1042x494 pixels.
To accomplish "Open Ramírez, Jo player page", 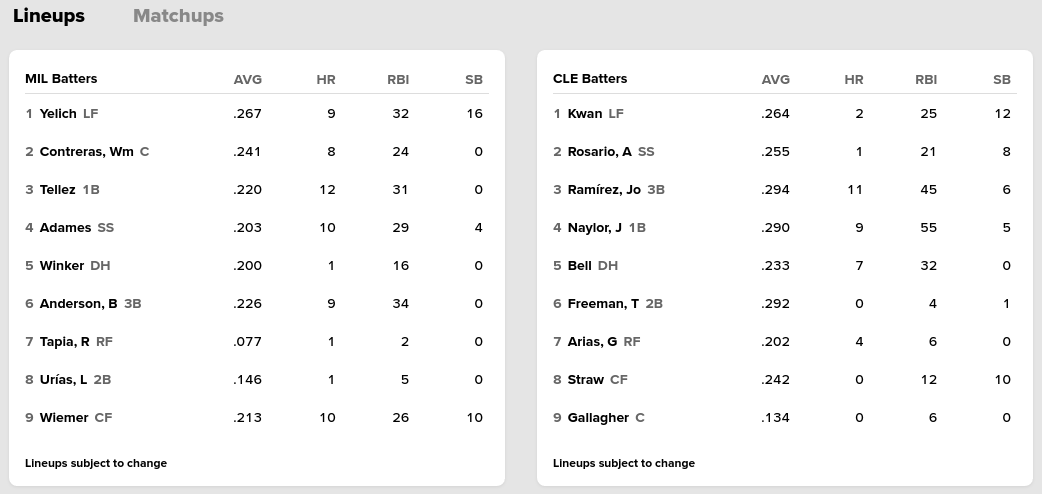I will (x=604, y=190).
